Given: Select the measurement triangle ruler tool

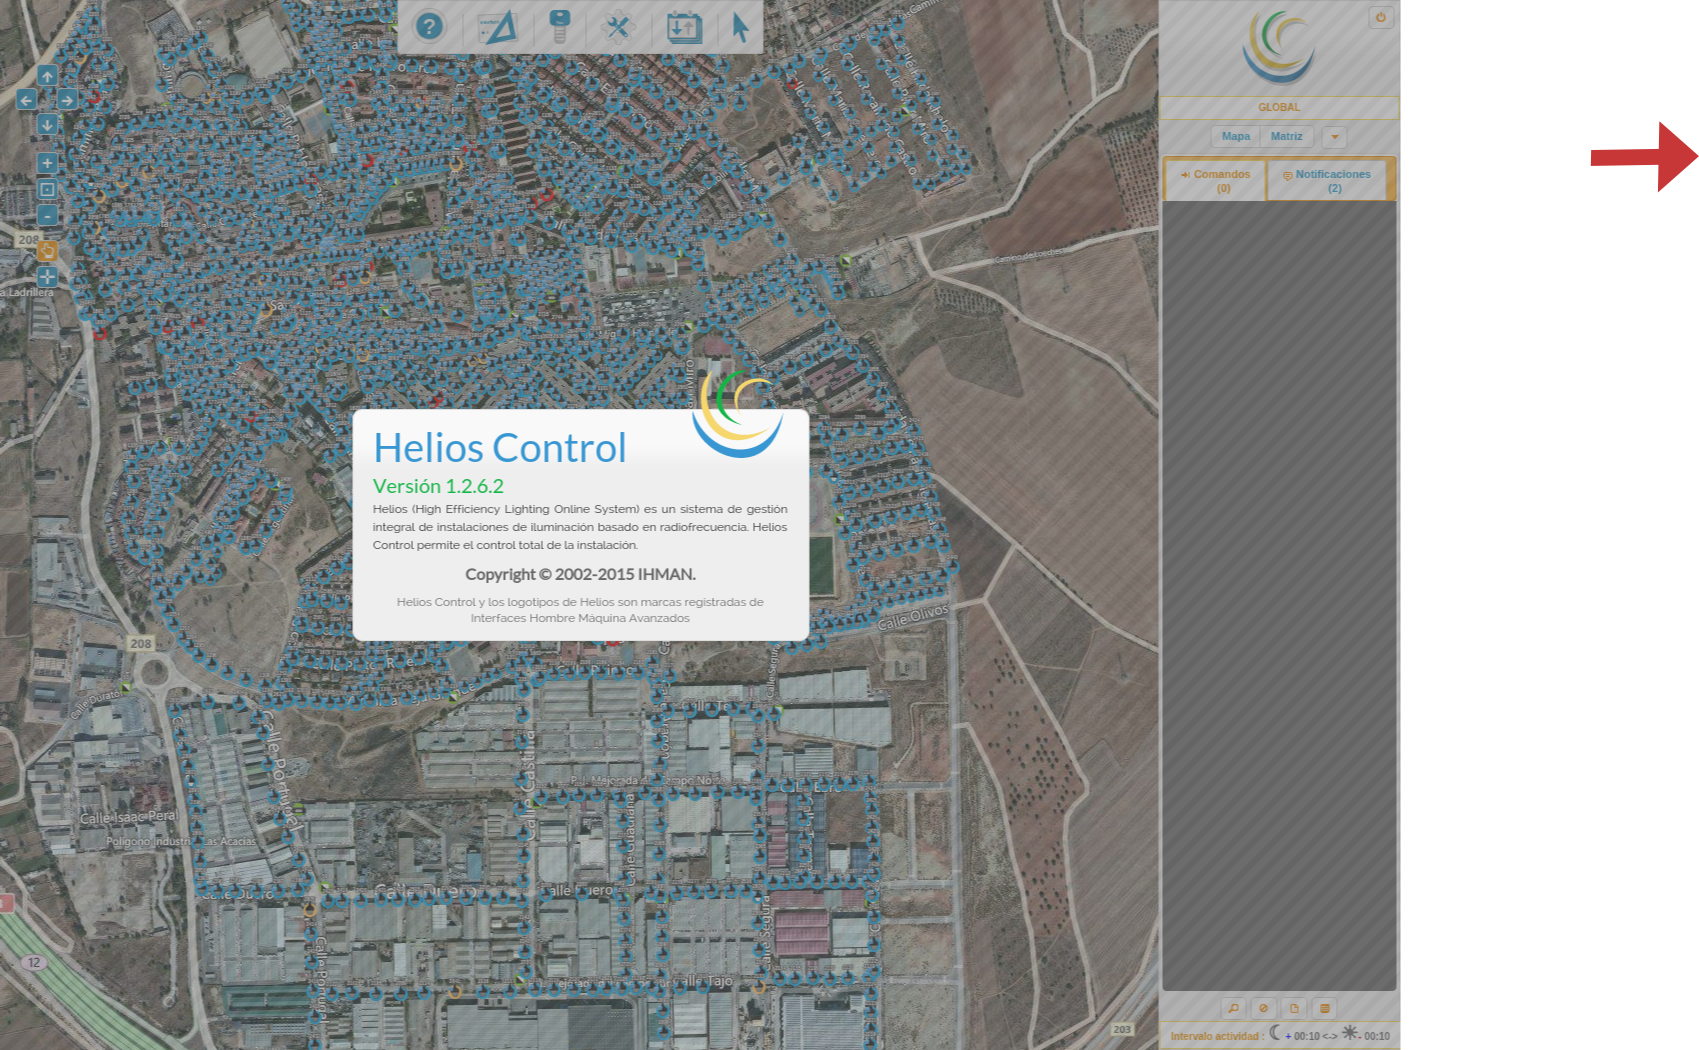Looking at the screenshot, I should [x=496, y=26].
